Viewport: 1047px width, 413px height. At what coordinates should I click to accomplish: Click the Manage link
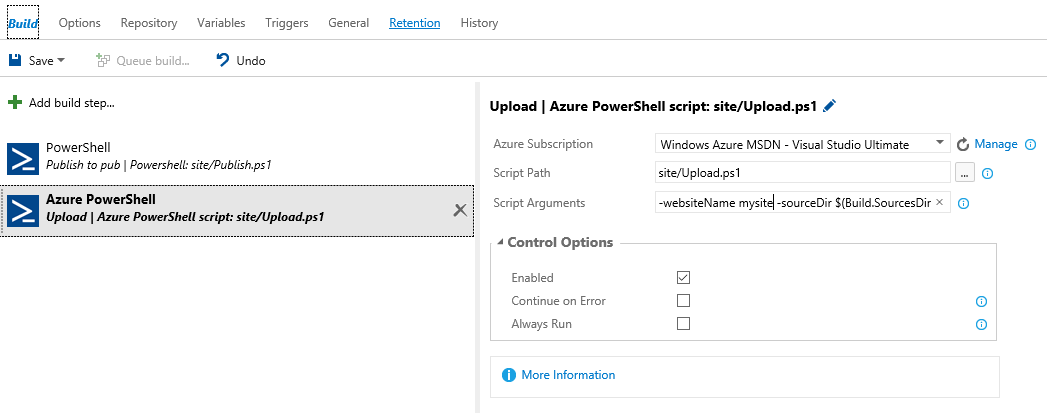pyautogui.click(x=996, y=143)
